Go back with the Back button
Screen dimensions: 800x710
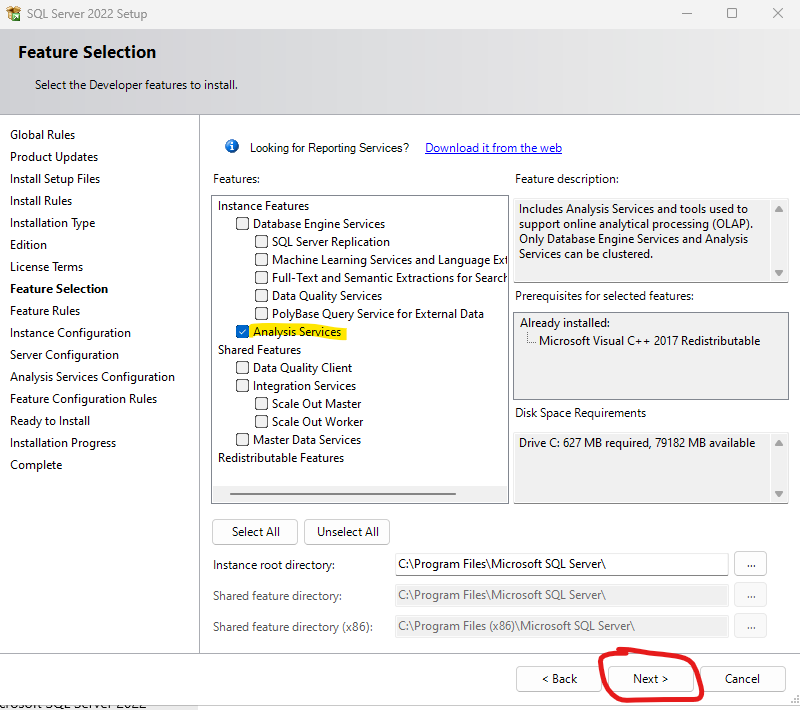559,679
